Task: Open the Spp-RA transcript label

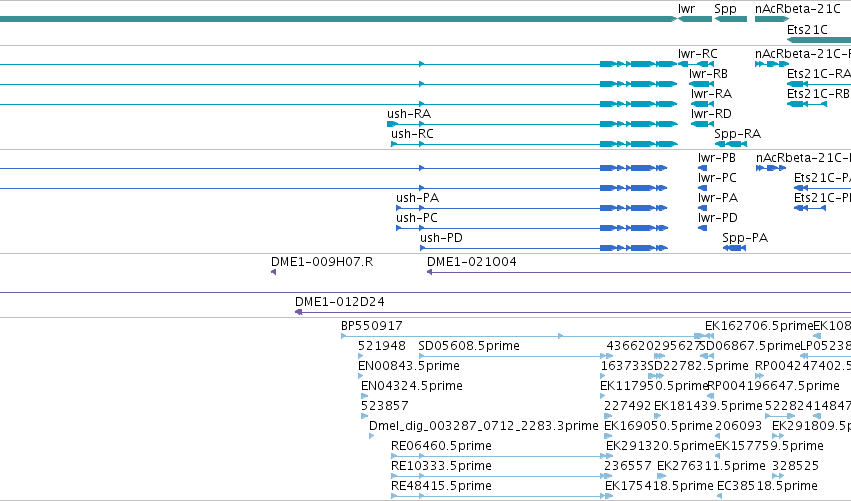Action: tap(738, 135)
